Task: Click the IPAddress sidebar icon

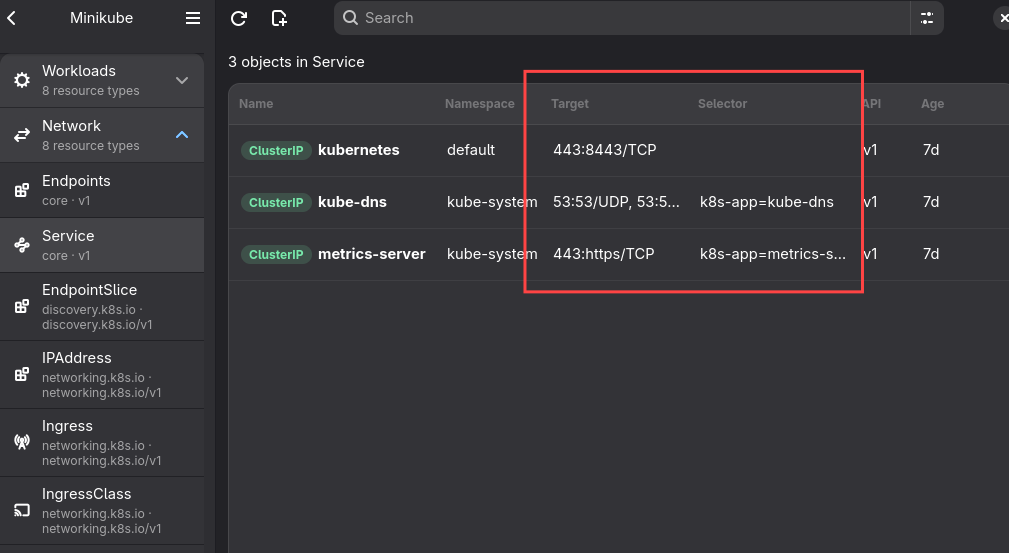Action: (x=22, y=375)
